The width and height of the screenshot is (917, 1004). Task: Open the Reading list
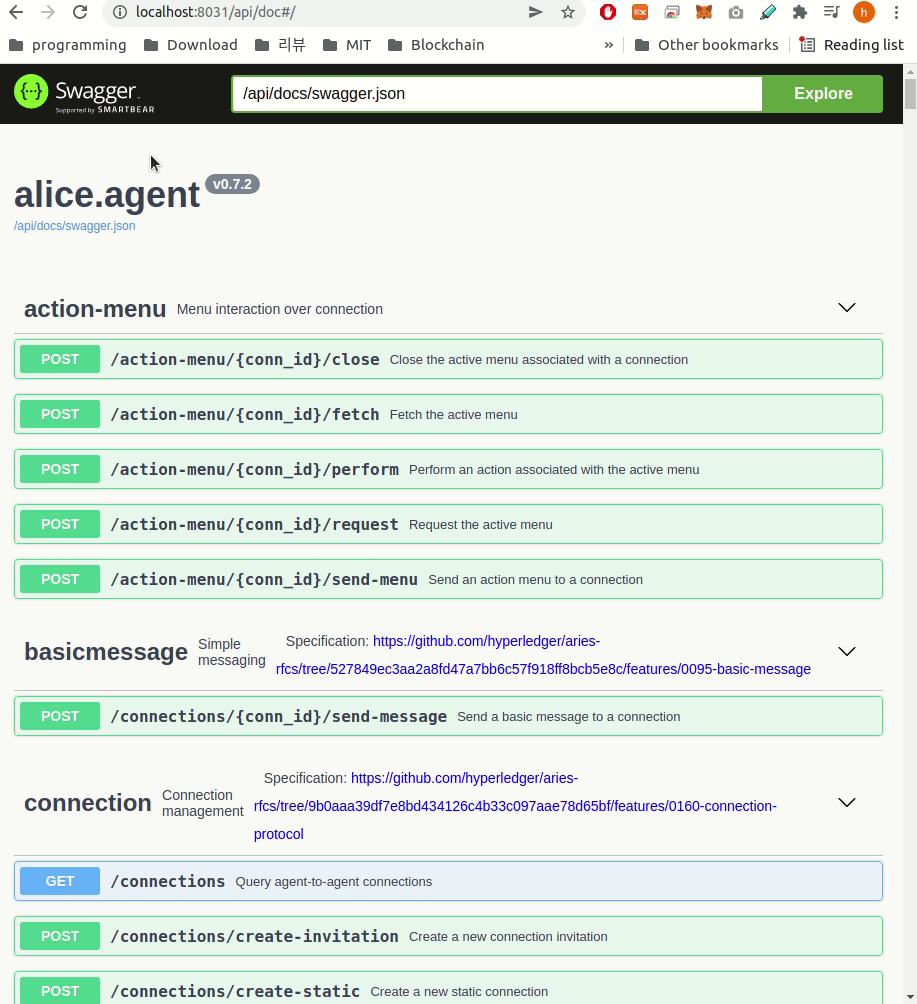point(852,45)
